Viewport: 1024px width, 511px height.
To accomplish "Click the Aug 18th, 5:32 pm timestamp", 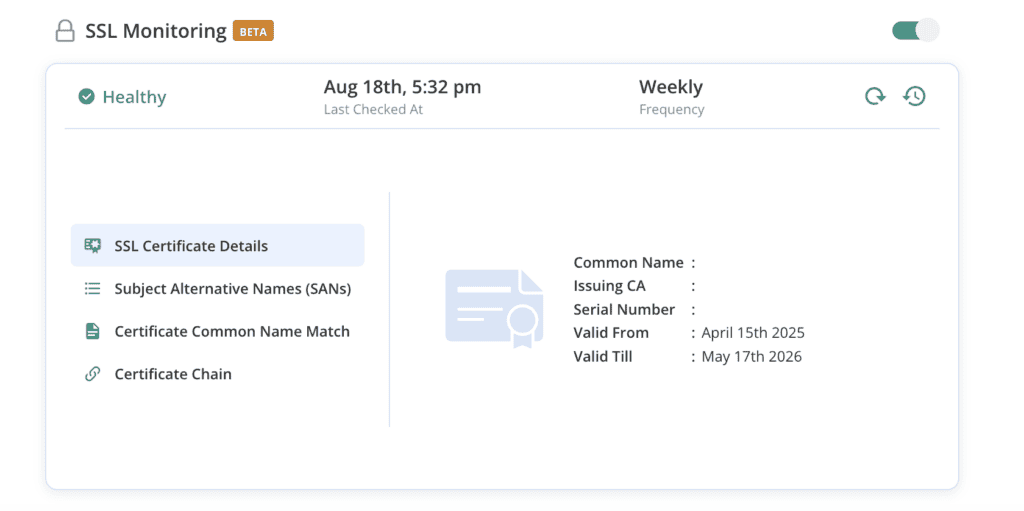I will [x=402, y=87].
